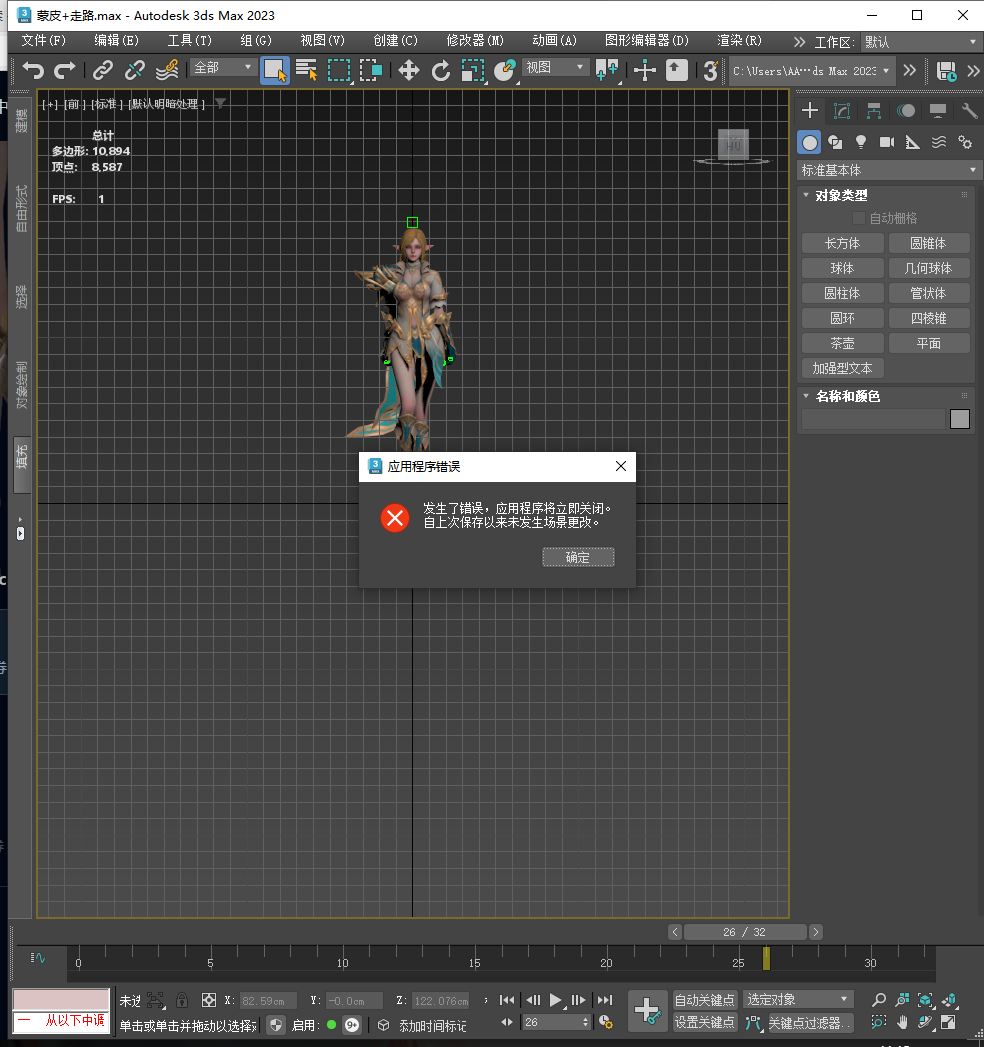This screenshot has width=984, height=1047.
Task: Toggle the 自动栅格 checkbox
Action: (858, 218)
